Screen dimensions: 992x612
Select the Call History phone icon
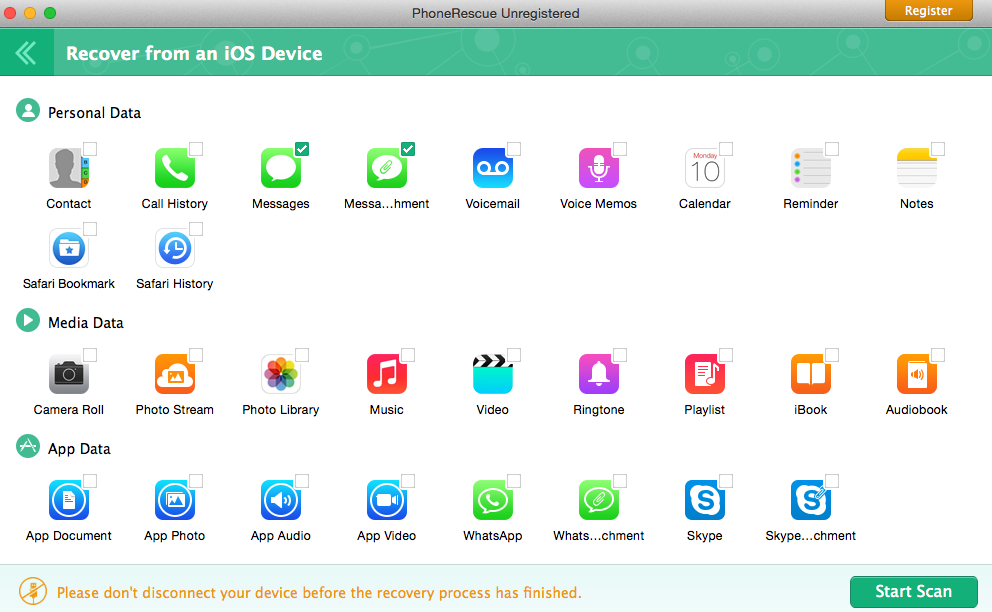(175, 168)
